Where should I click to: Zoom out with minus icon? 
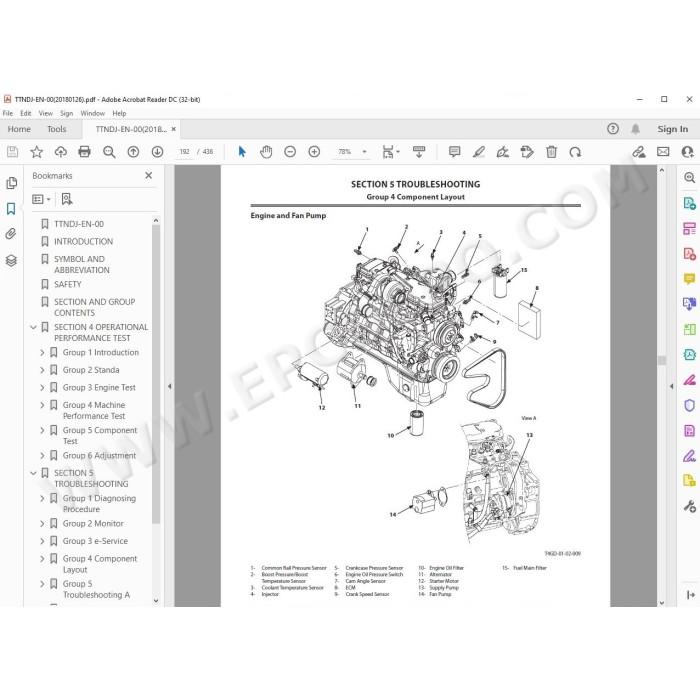(x=290, y=152)
